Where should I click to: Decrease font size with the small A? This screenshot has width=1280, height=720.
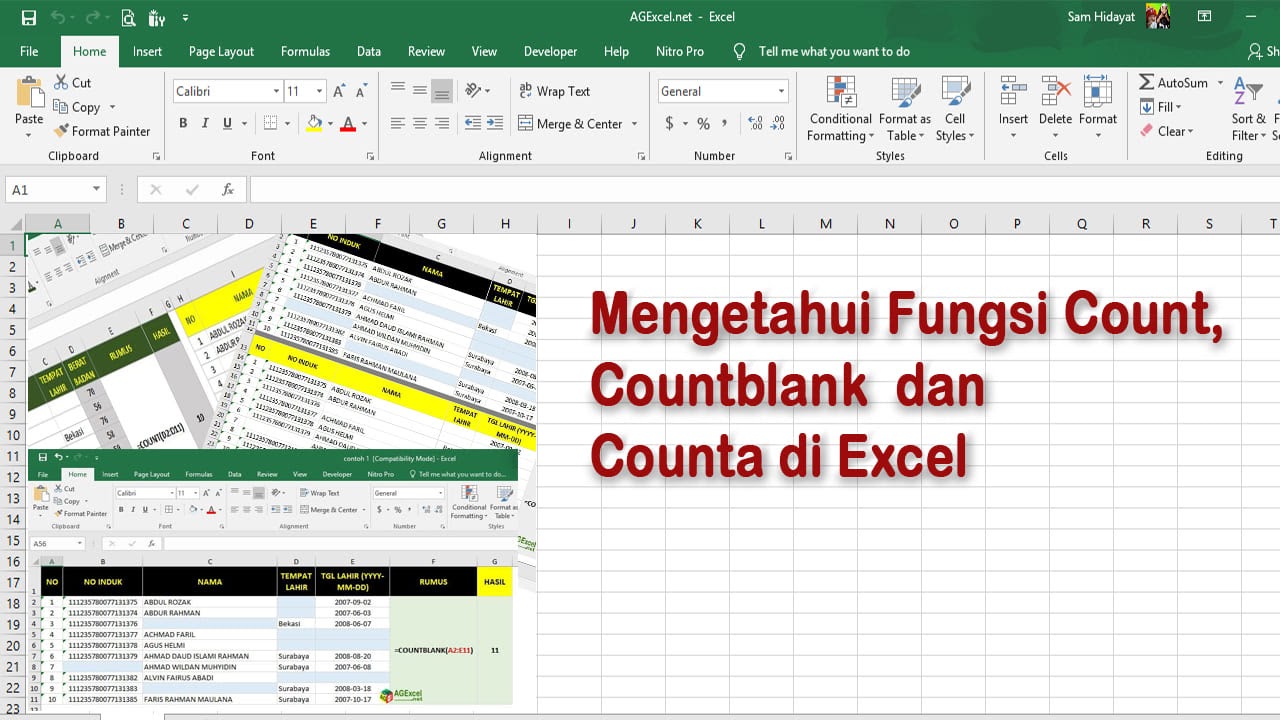tap(360, 91)
